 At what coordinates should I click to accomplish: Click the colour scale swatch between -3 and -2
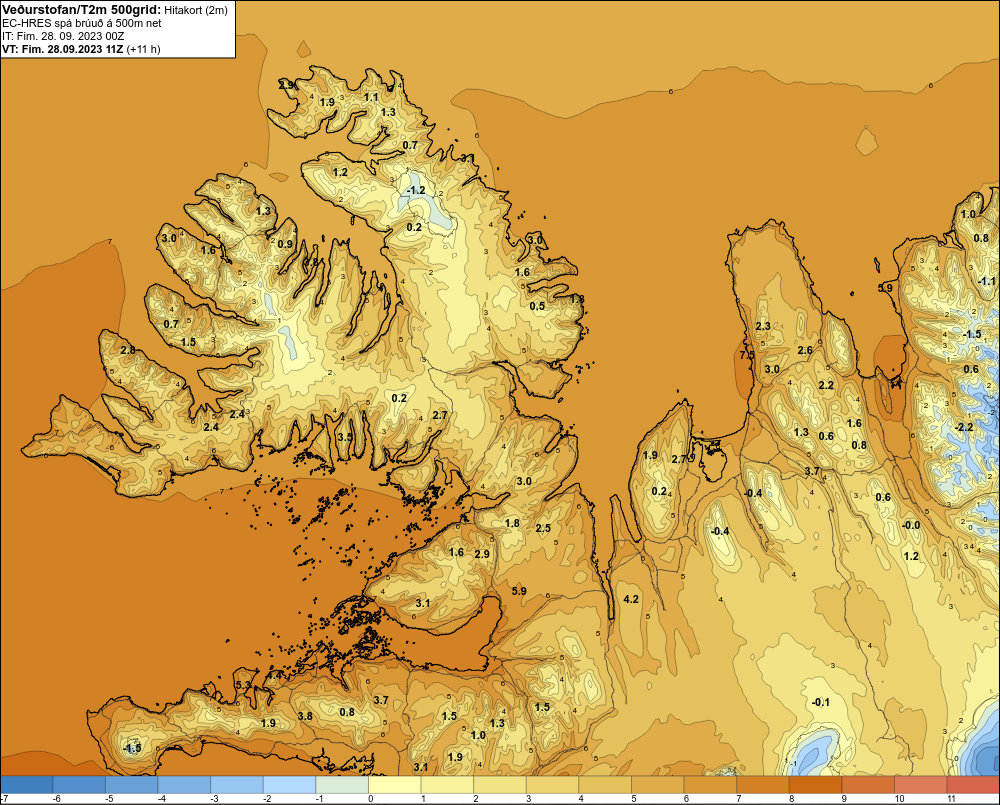pyautogui.click(x=237, y=785)
